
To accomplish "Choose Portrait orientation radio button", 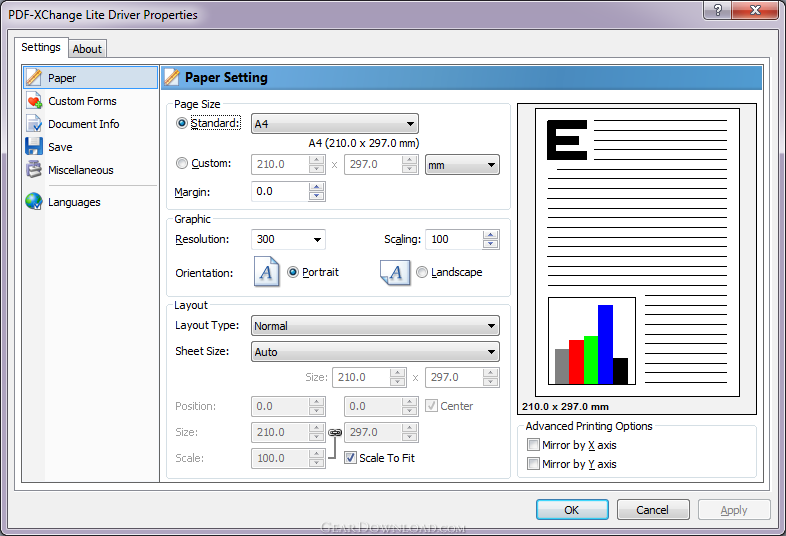I will [x=293, y=272].
